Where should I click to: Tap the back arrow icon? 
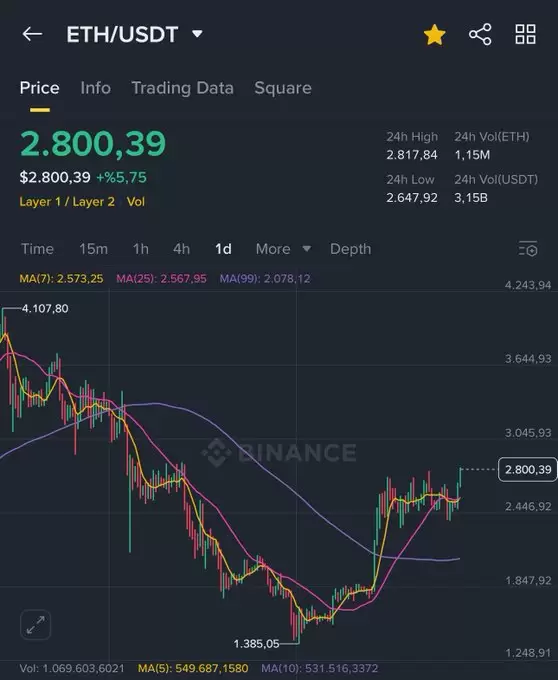coord(32,34)
